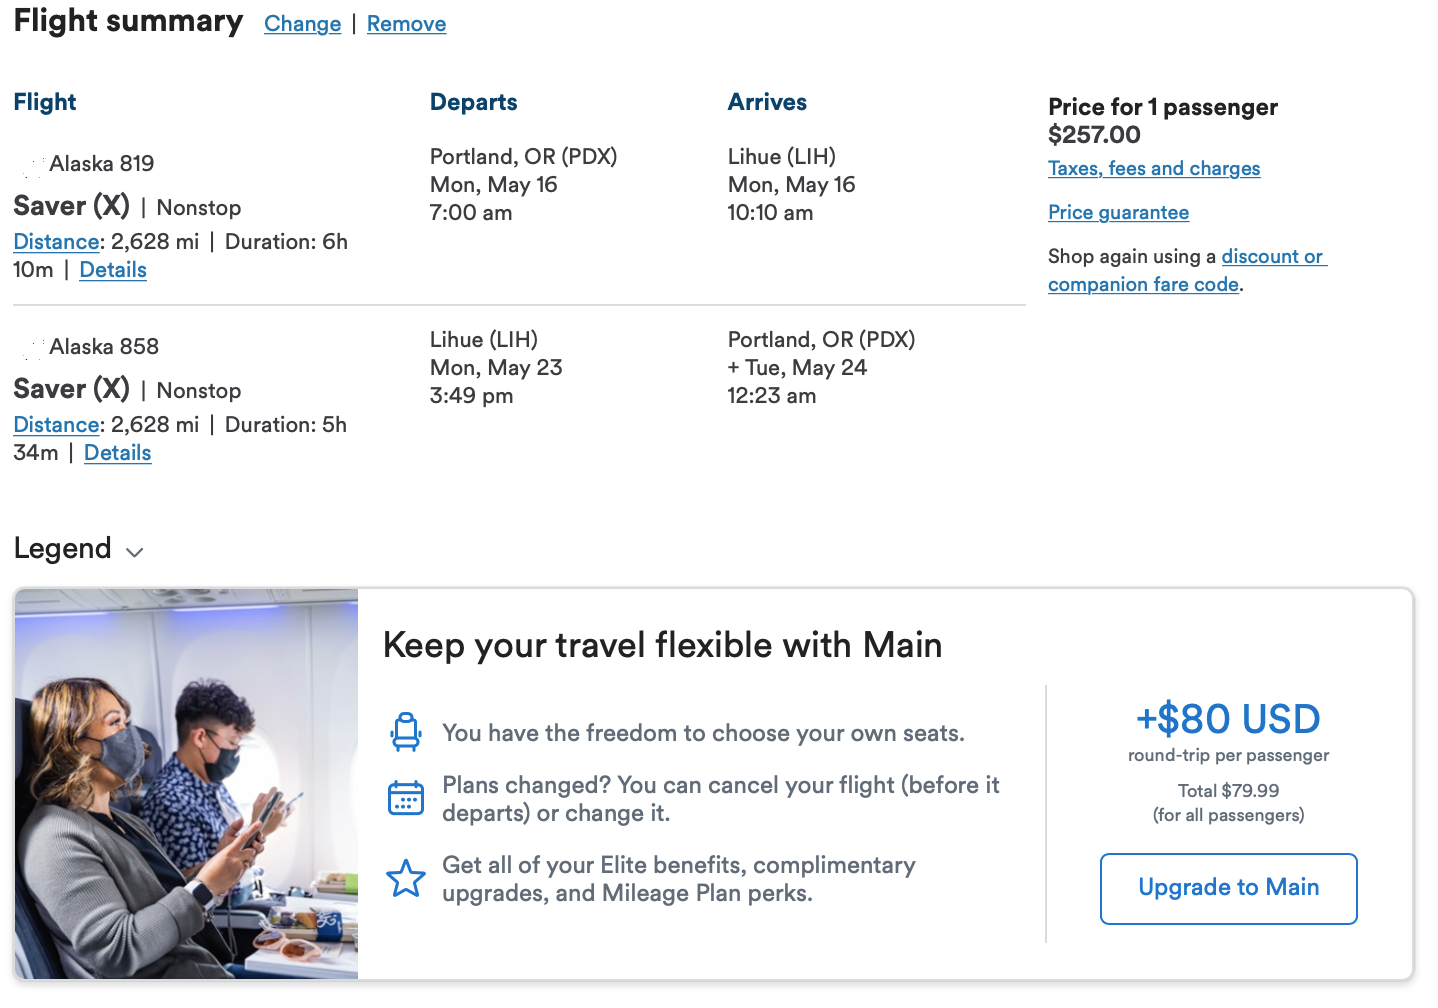
Task: Click the Keep your travel flexible heading
Action: (x=662, y=646)
